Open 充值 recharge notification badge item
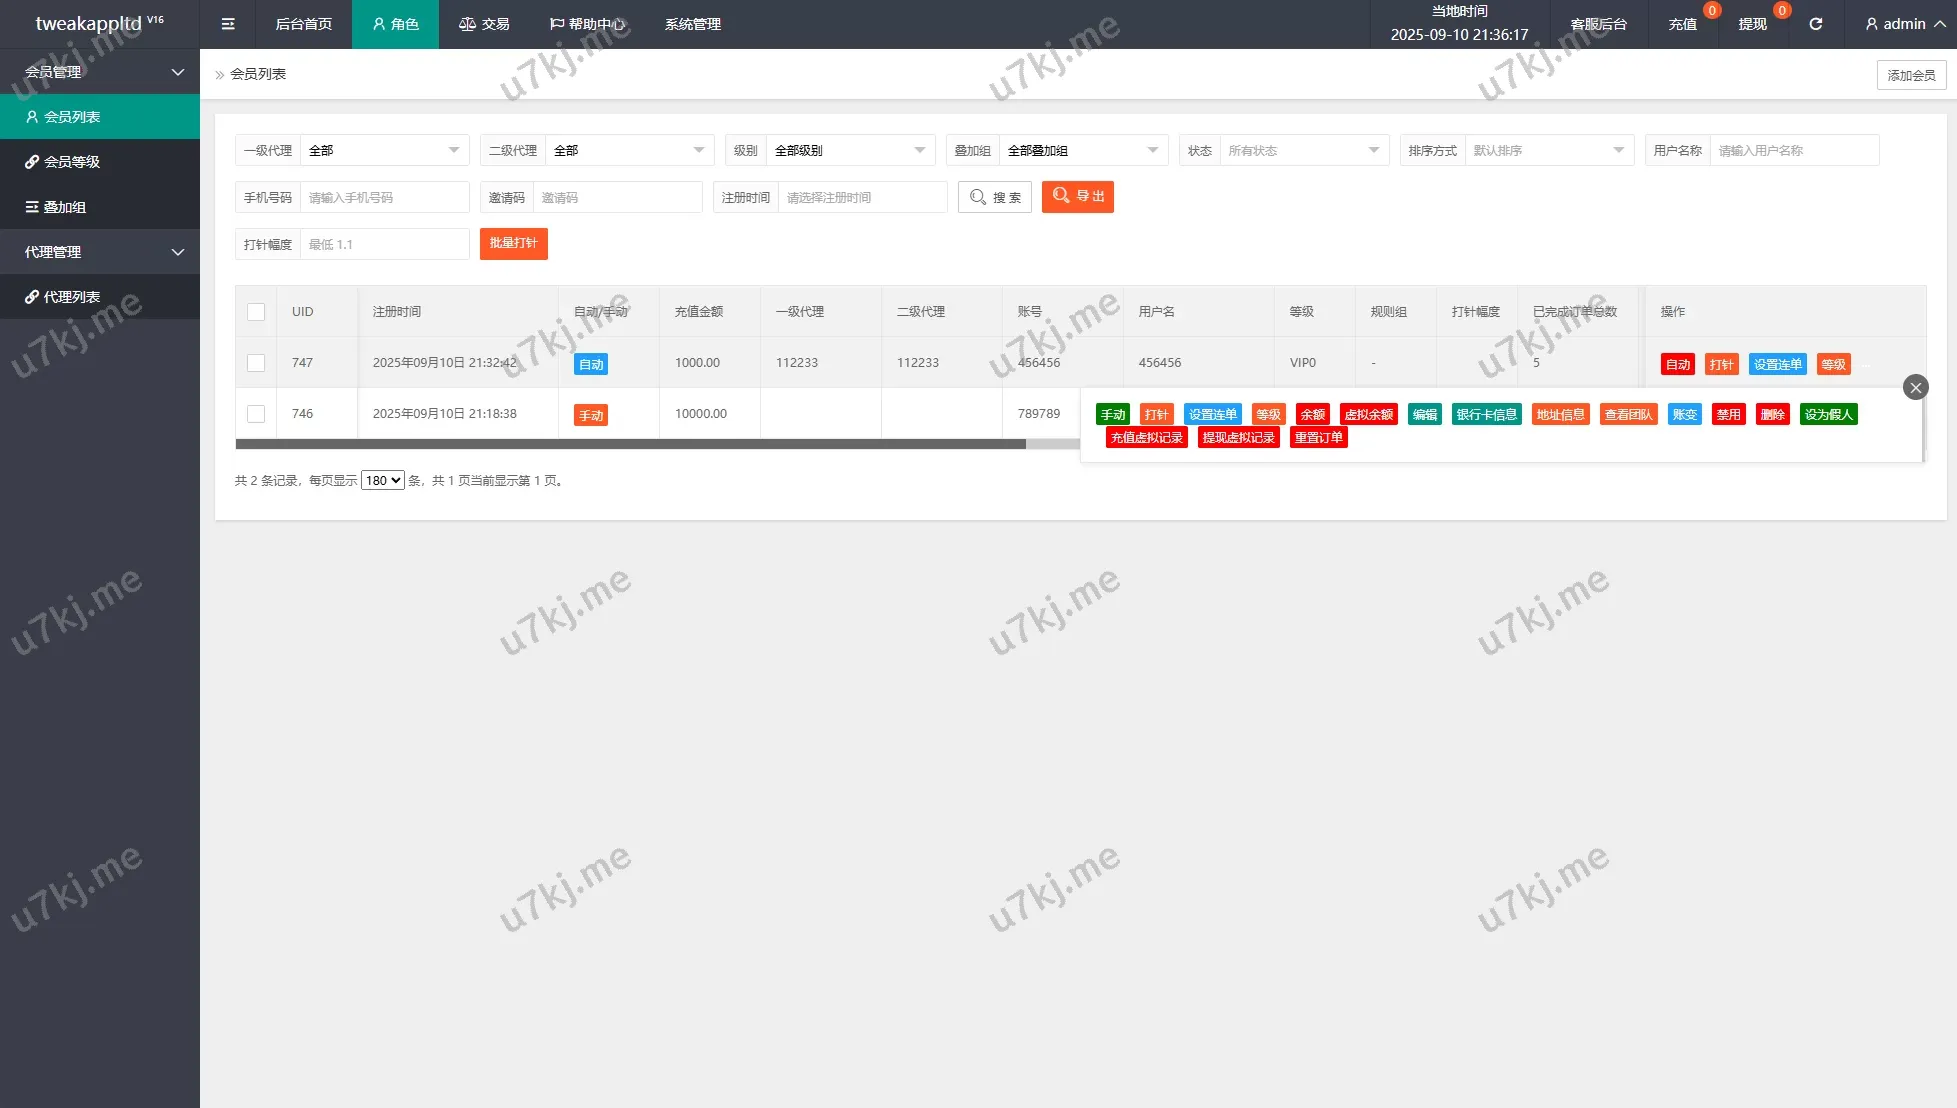Image resolution: width=1957 pixels, height=1108 pixels. point(1683,24)
